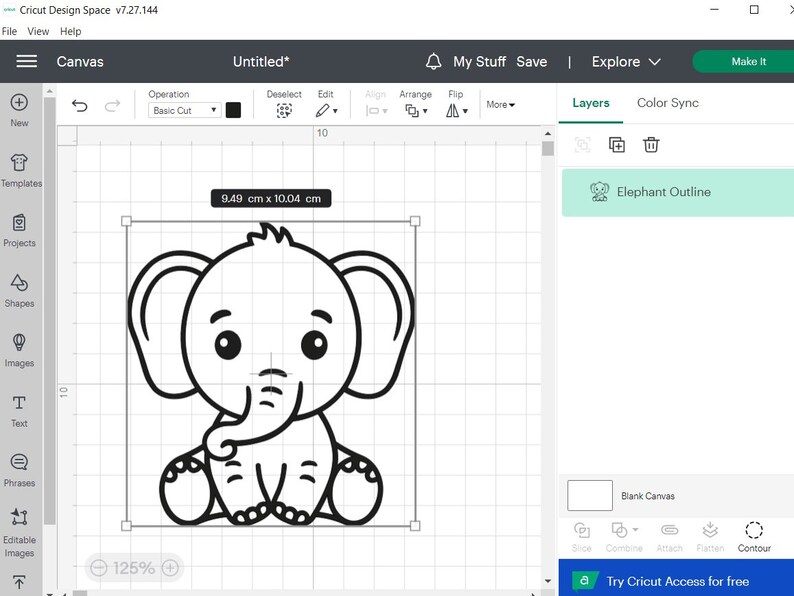This screenshot has height=596, width=794.
Task: Click the Attach tool
Action: pyautogui.click(x=669, y=537)
